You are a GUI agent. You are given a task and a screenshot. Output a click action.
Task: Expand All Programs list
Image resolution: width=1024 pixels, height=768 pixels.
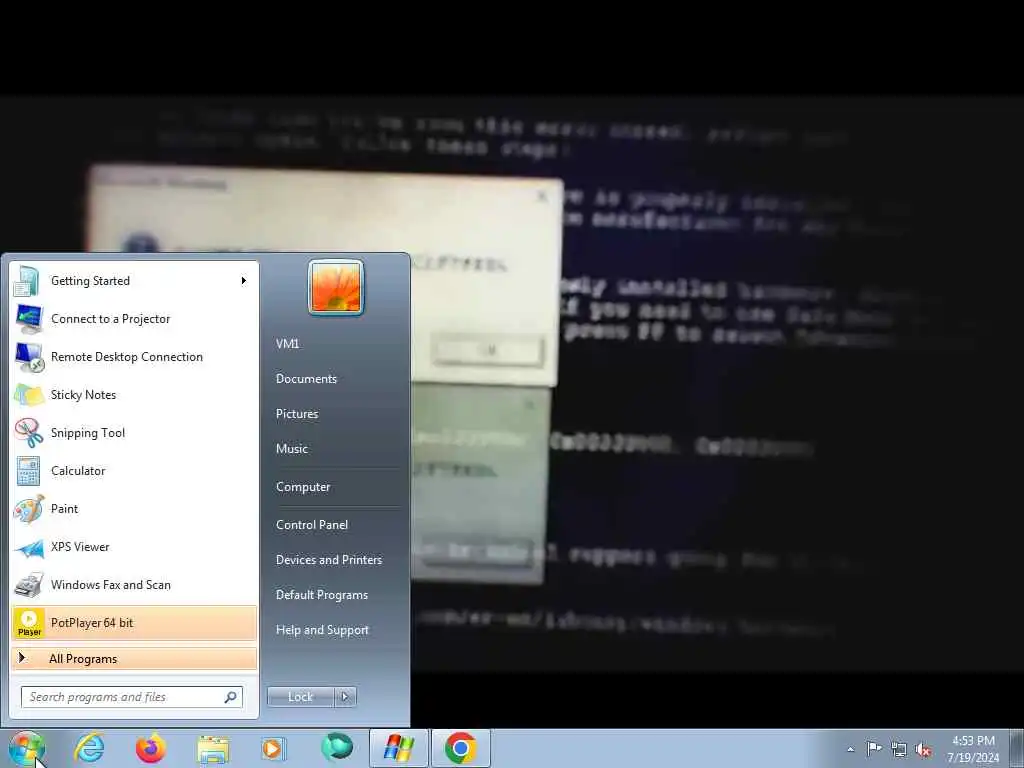[134, 659]
